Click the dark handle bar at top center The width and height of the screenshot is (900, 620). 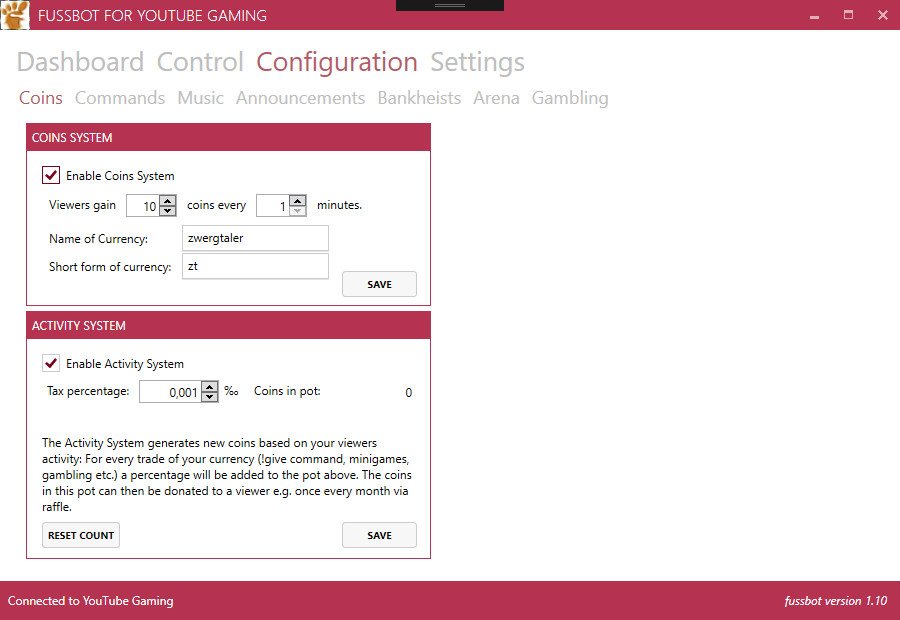pos(450,5)
